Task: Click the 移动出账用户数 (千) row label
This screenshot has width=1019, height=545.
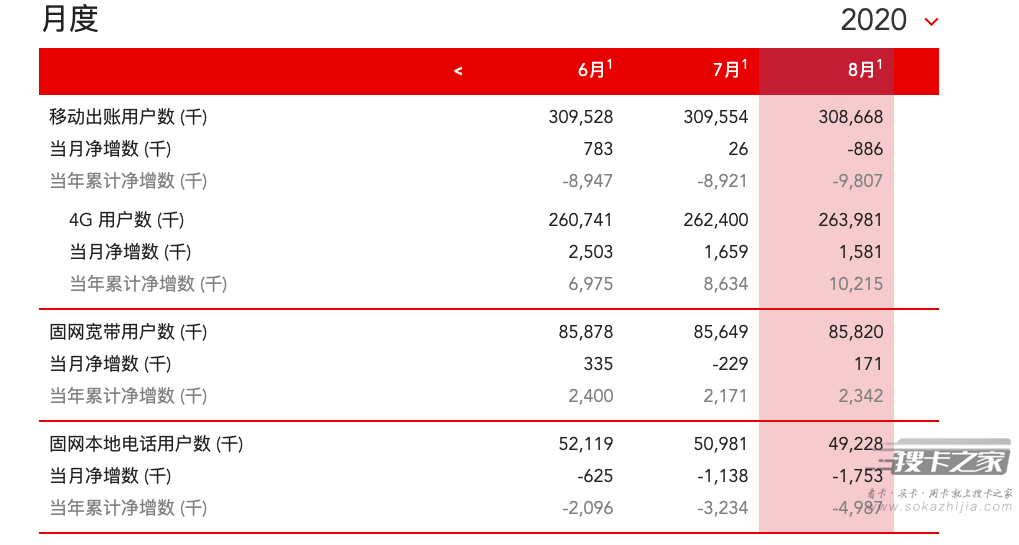Action: 128,117
